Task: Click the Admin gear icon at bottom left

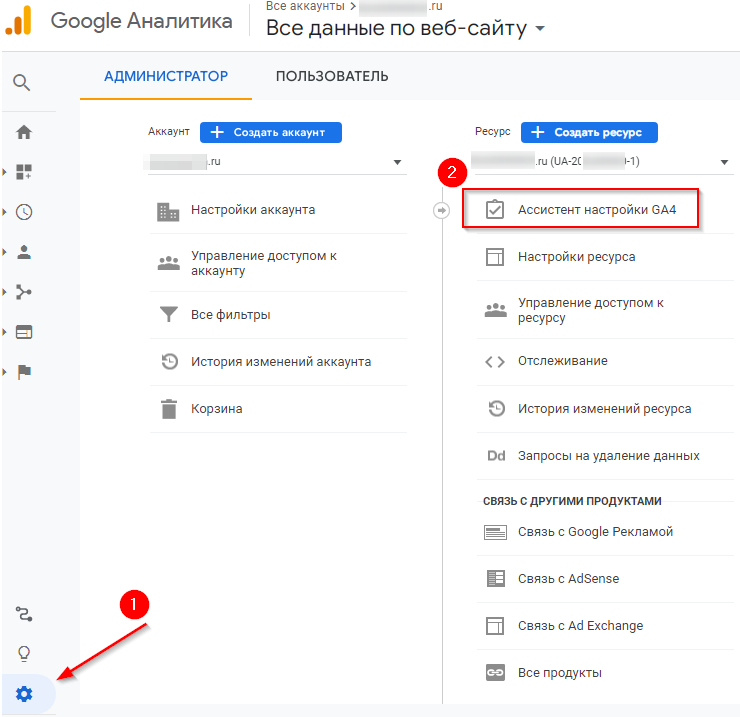Action: point(24,693)
